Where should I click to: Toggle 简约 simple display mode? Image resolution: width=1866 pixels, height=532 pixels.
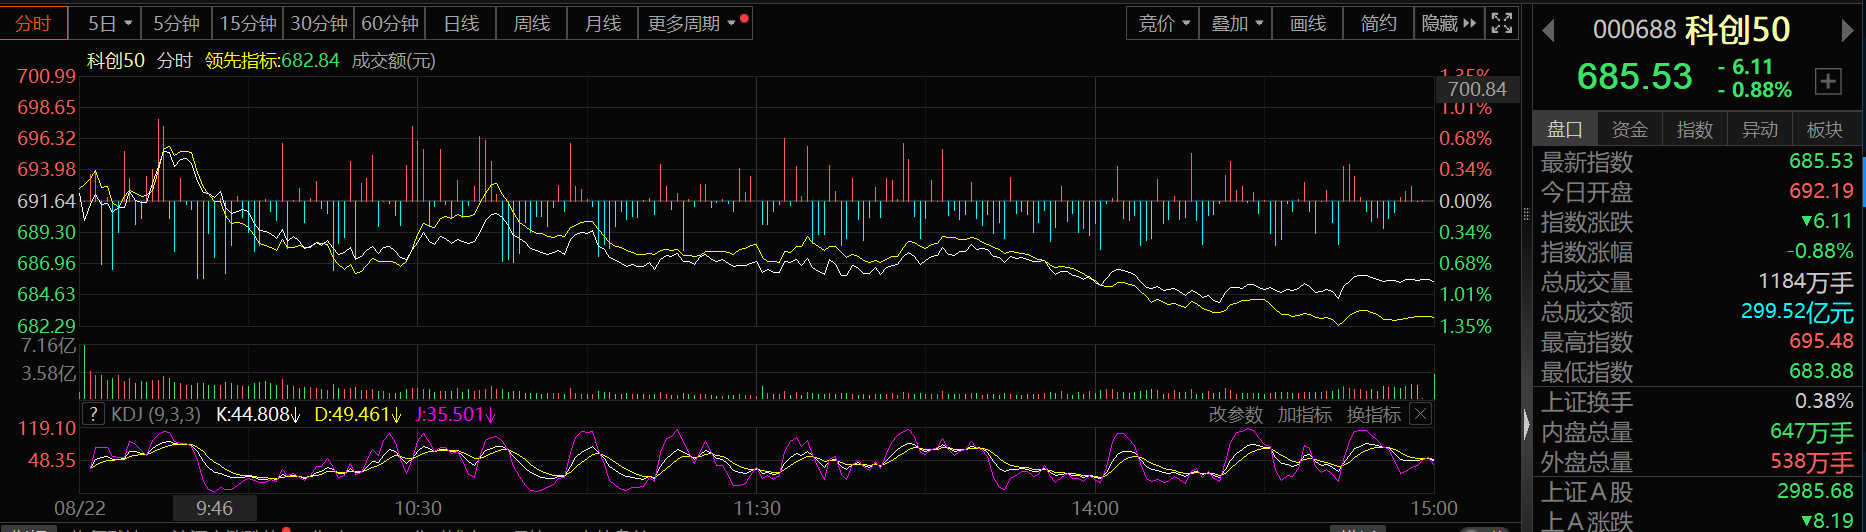1378,23
